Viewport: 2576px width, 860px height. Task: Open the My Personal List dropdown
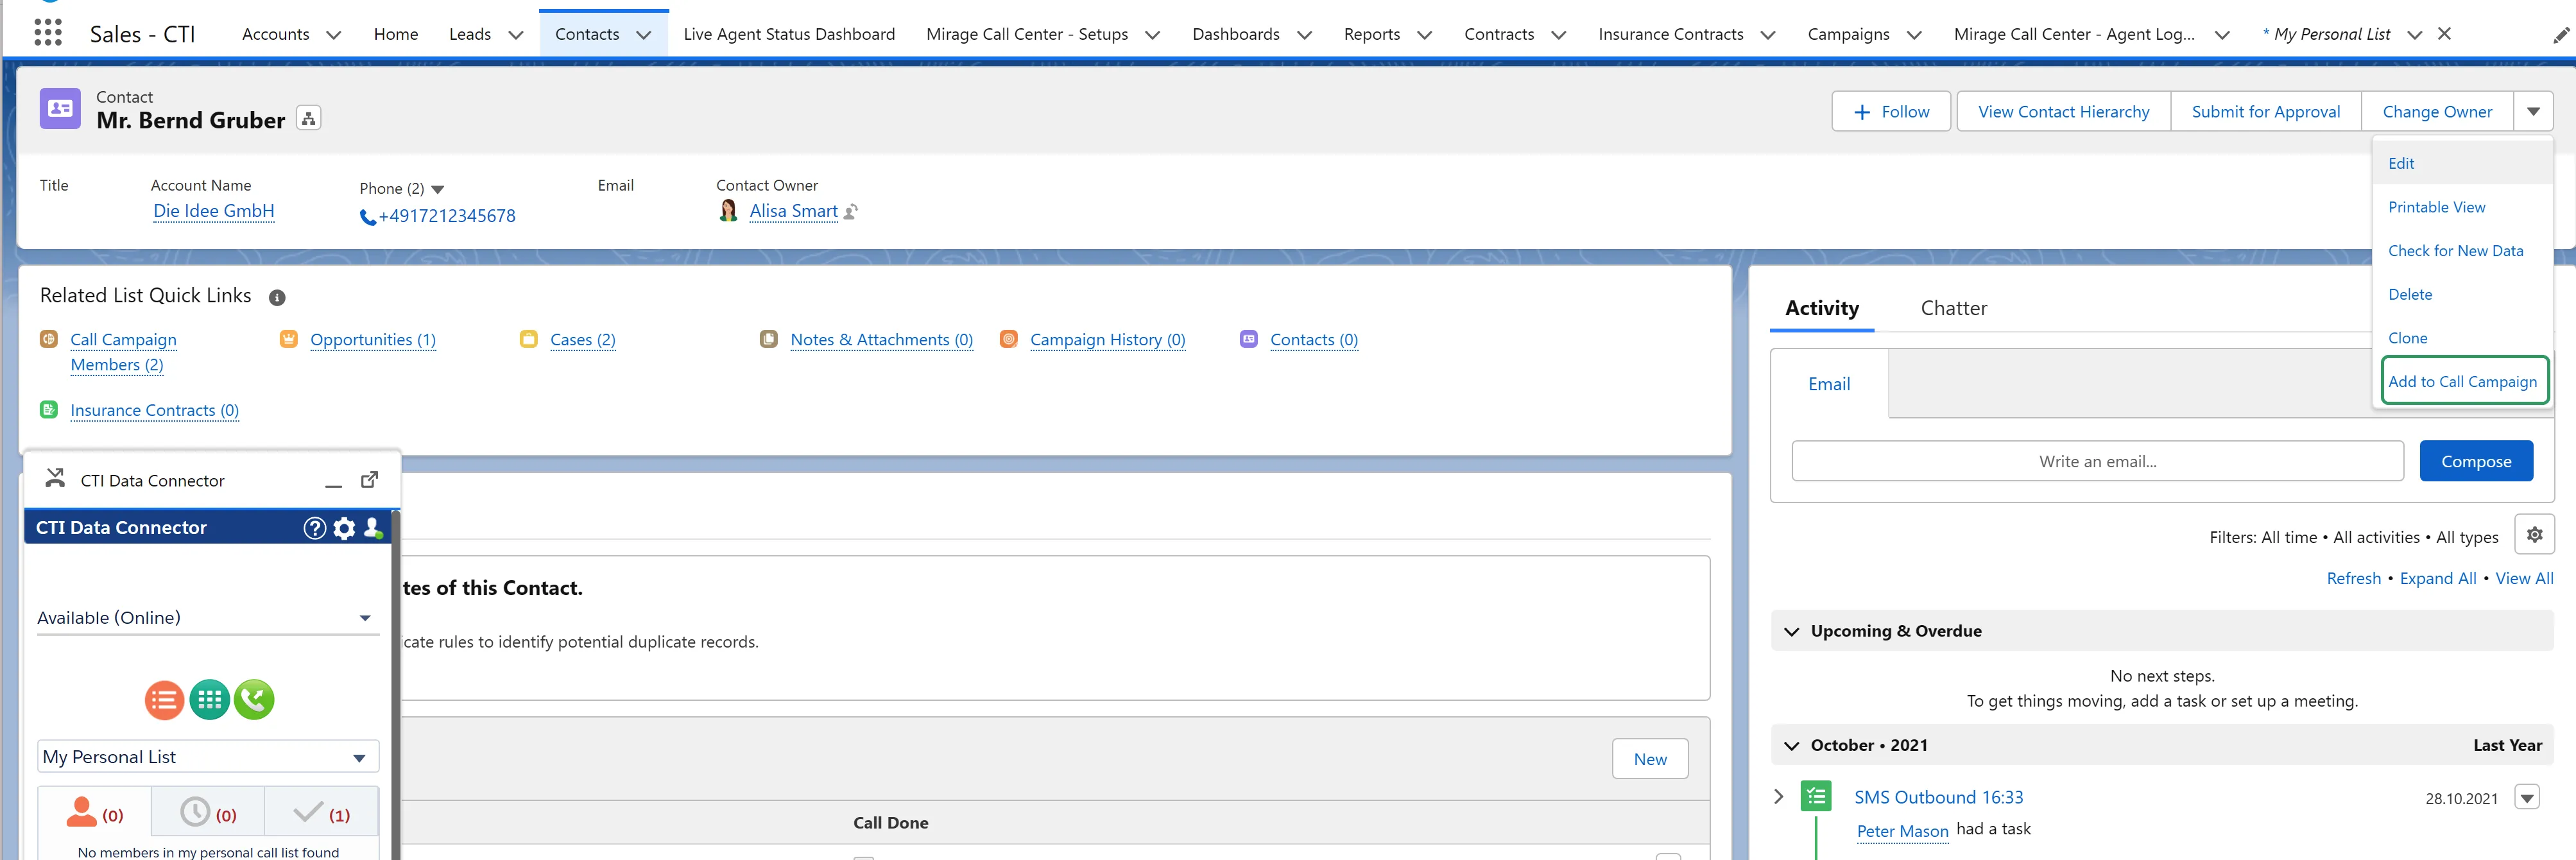tap(208, 757)
